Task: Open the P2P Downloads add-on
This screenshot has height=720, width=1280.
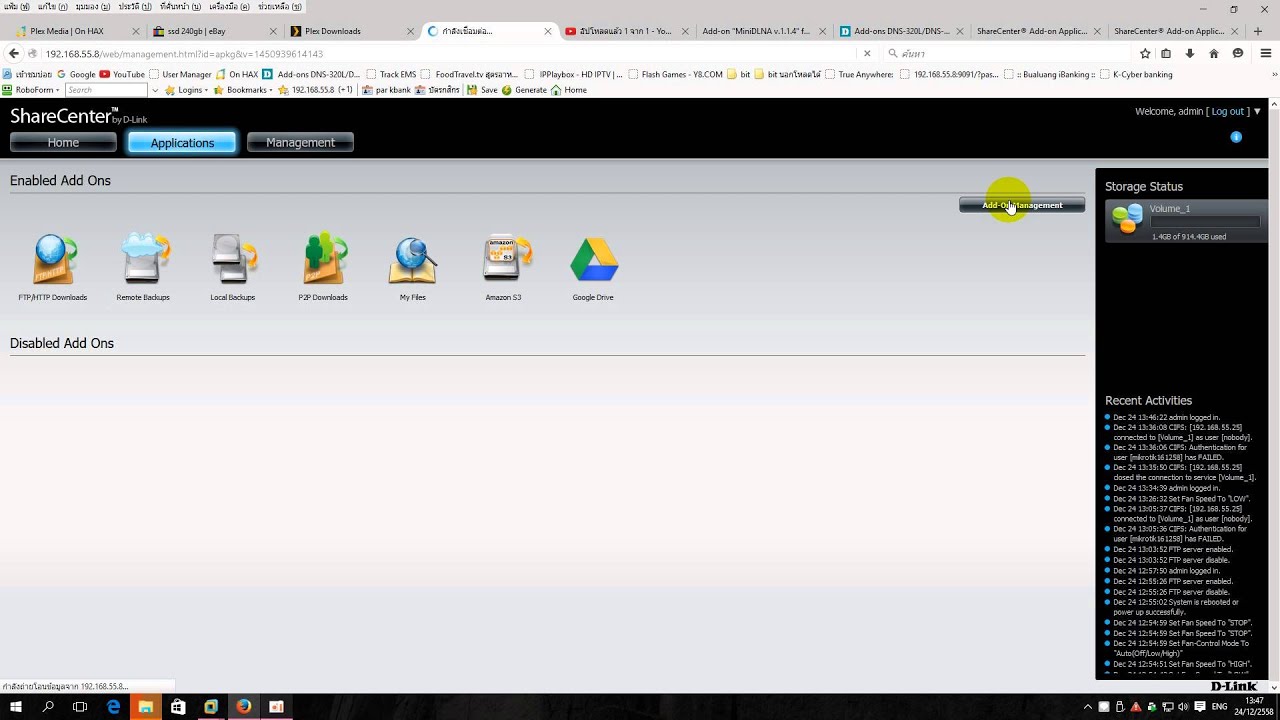Action: point(323,267)
